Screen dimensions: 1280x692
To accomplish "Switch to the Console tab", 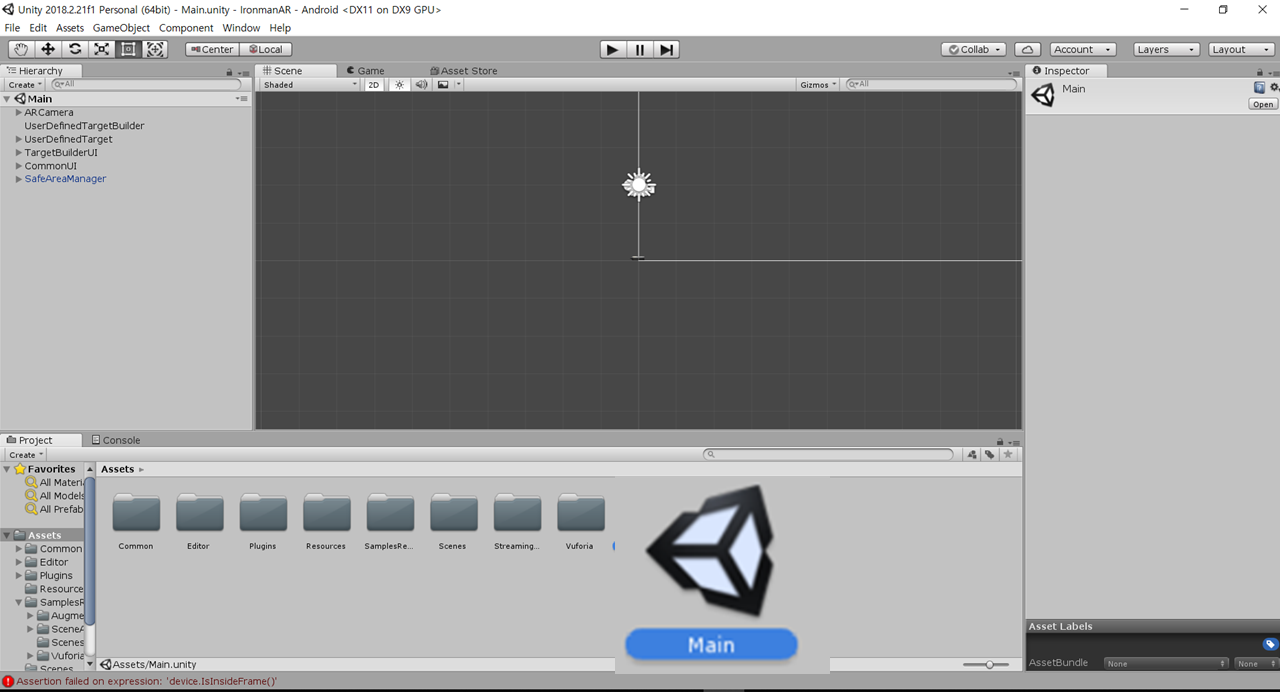I will pyautogui.click(x=115, y=440).
